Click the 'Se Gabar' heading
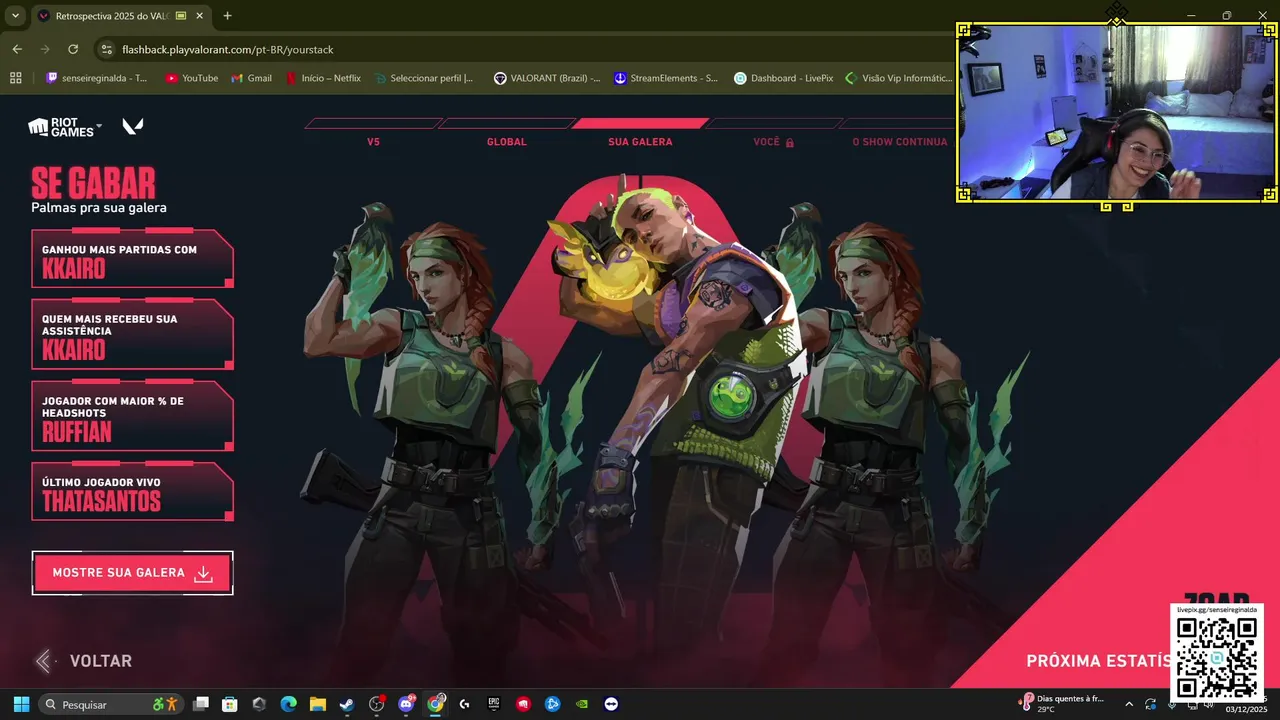Viewport: 1280px width, 720px height. (93, 183)
